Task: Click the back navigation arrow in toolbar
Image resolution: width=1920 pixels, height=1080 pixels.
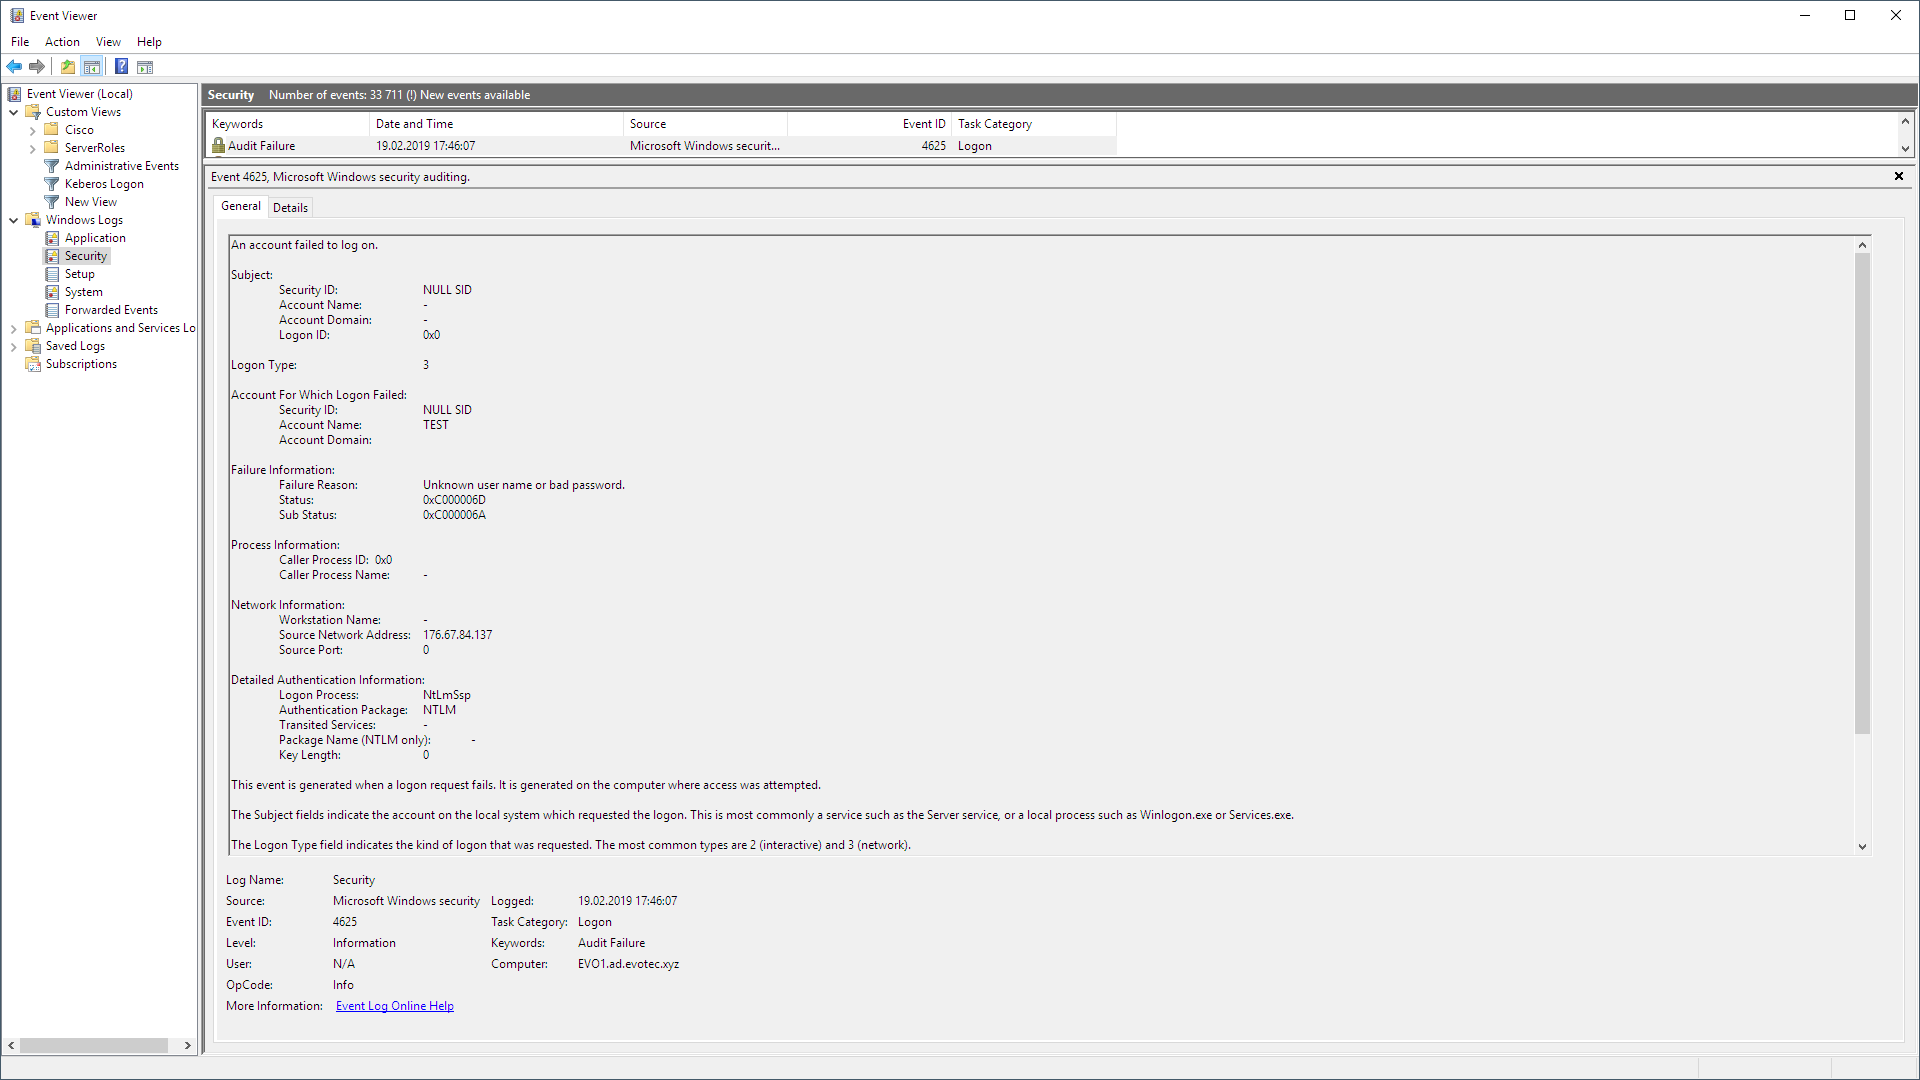Action: tap(13, 66)
